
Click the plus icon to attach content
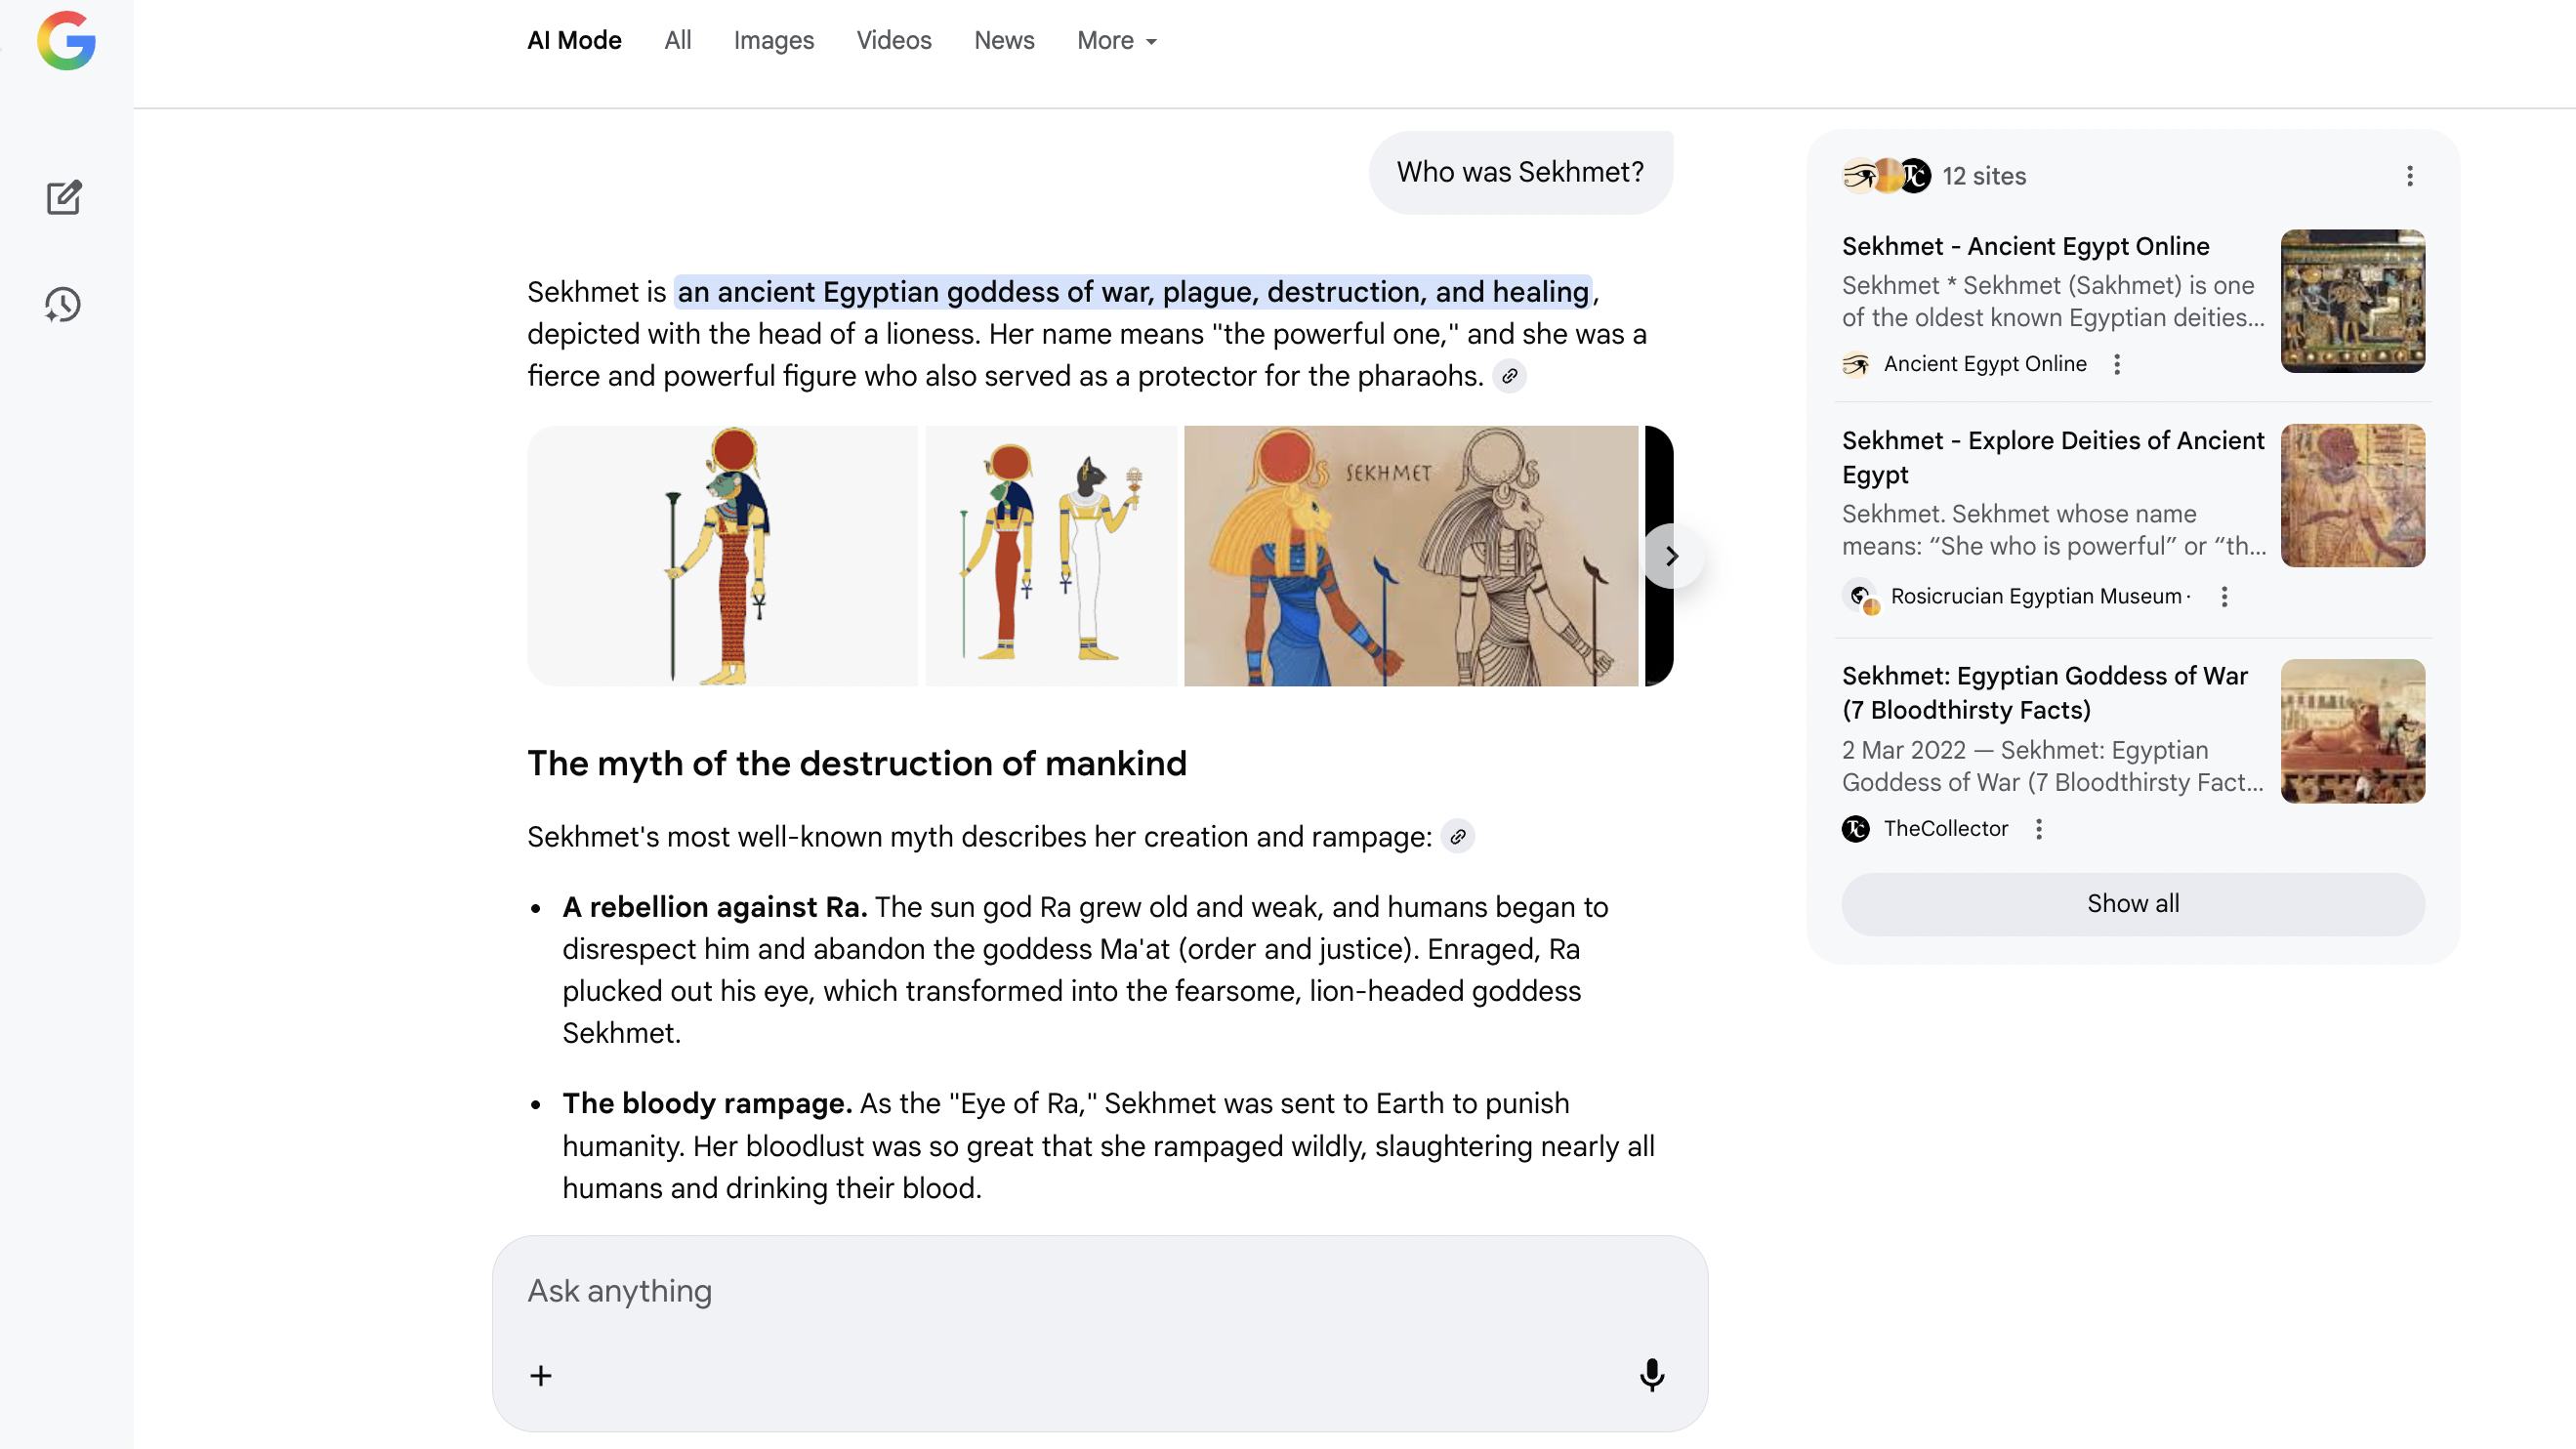click(541, 1375)
